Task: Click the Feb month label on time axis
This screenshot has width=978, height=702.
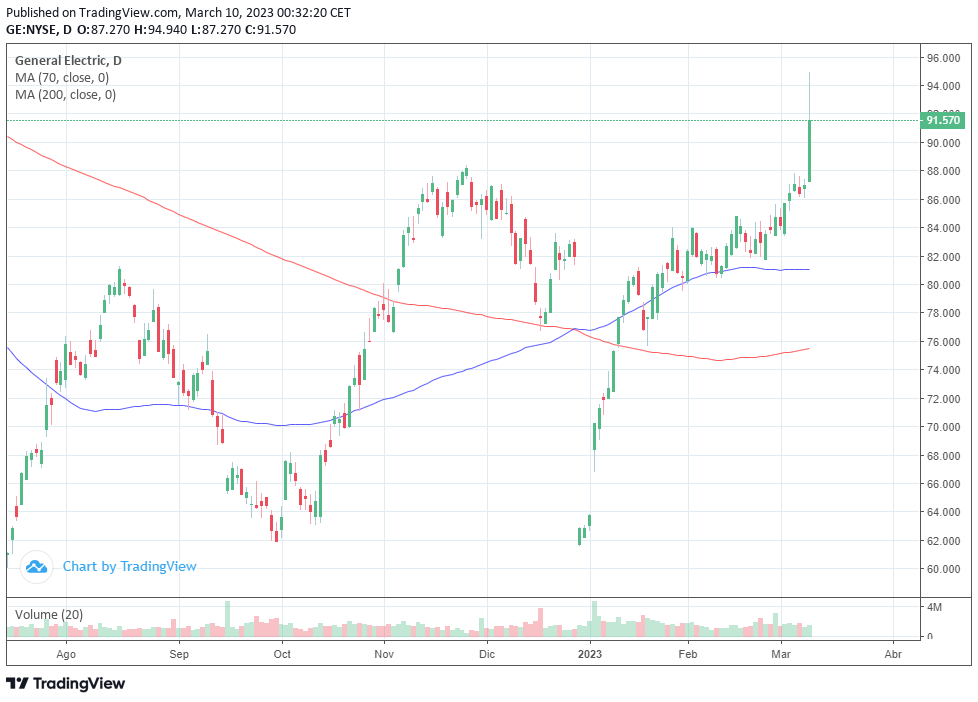Action: (688, 655)
